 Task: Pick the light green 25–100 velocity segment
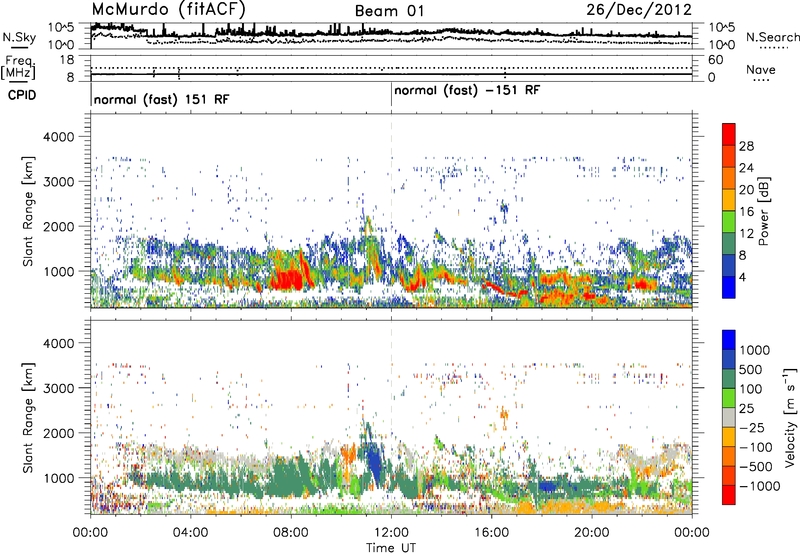pyautogui.click(x=729, y=398)
